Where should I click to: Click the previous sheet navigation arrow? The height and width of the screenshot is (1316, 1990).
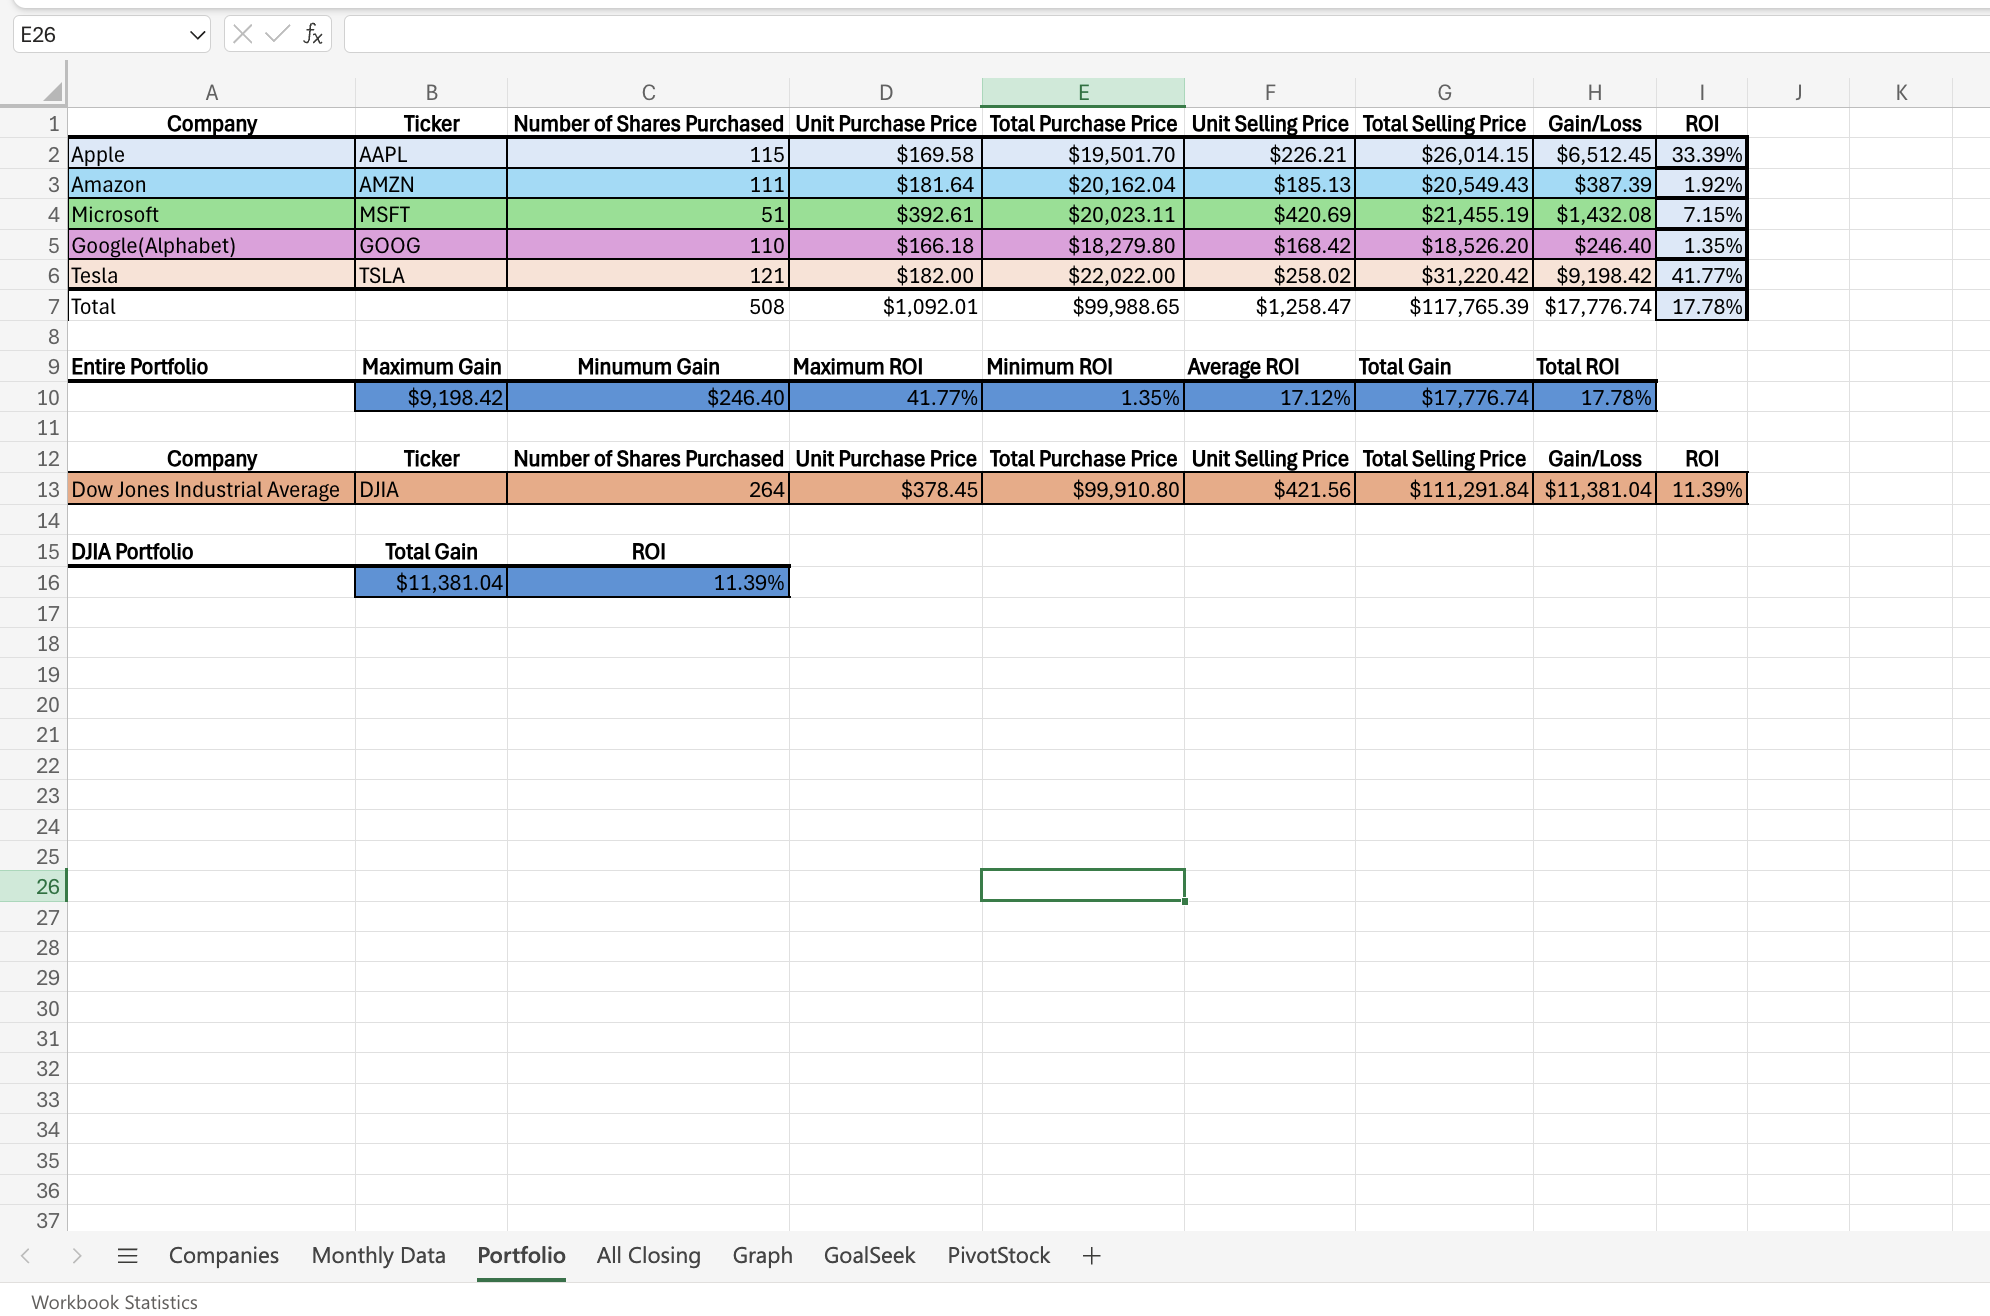pyautogui.click(x=27, y=1255)
